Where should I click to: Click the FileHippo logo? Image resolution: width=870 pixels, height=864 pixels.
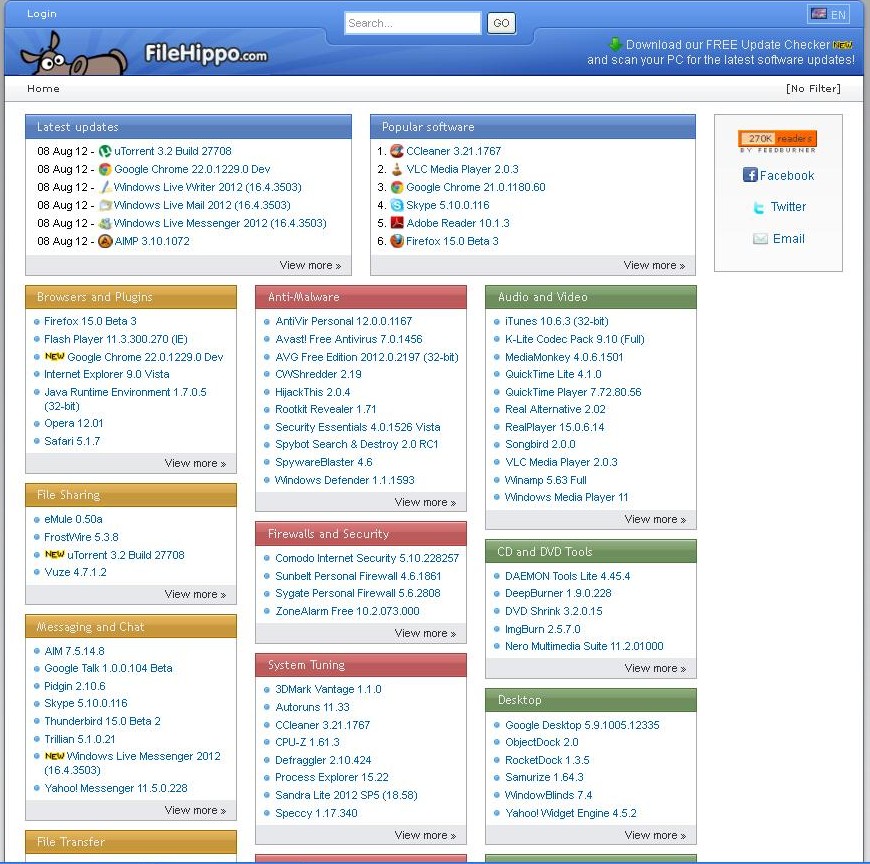(x=145, y=53)
